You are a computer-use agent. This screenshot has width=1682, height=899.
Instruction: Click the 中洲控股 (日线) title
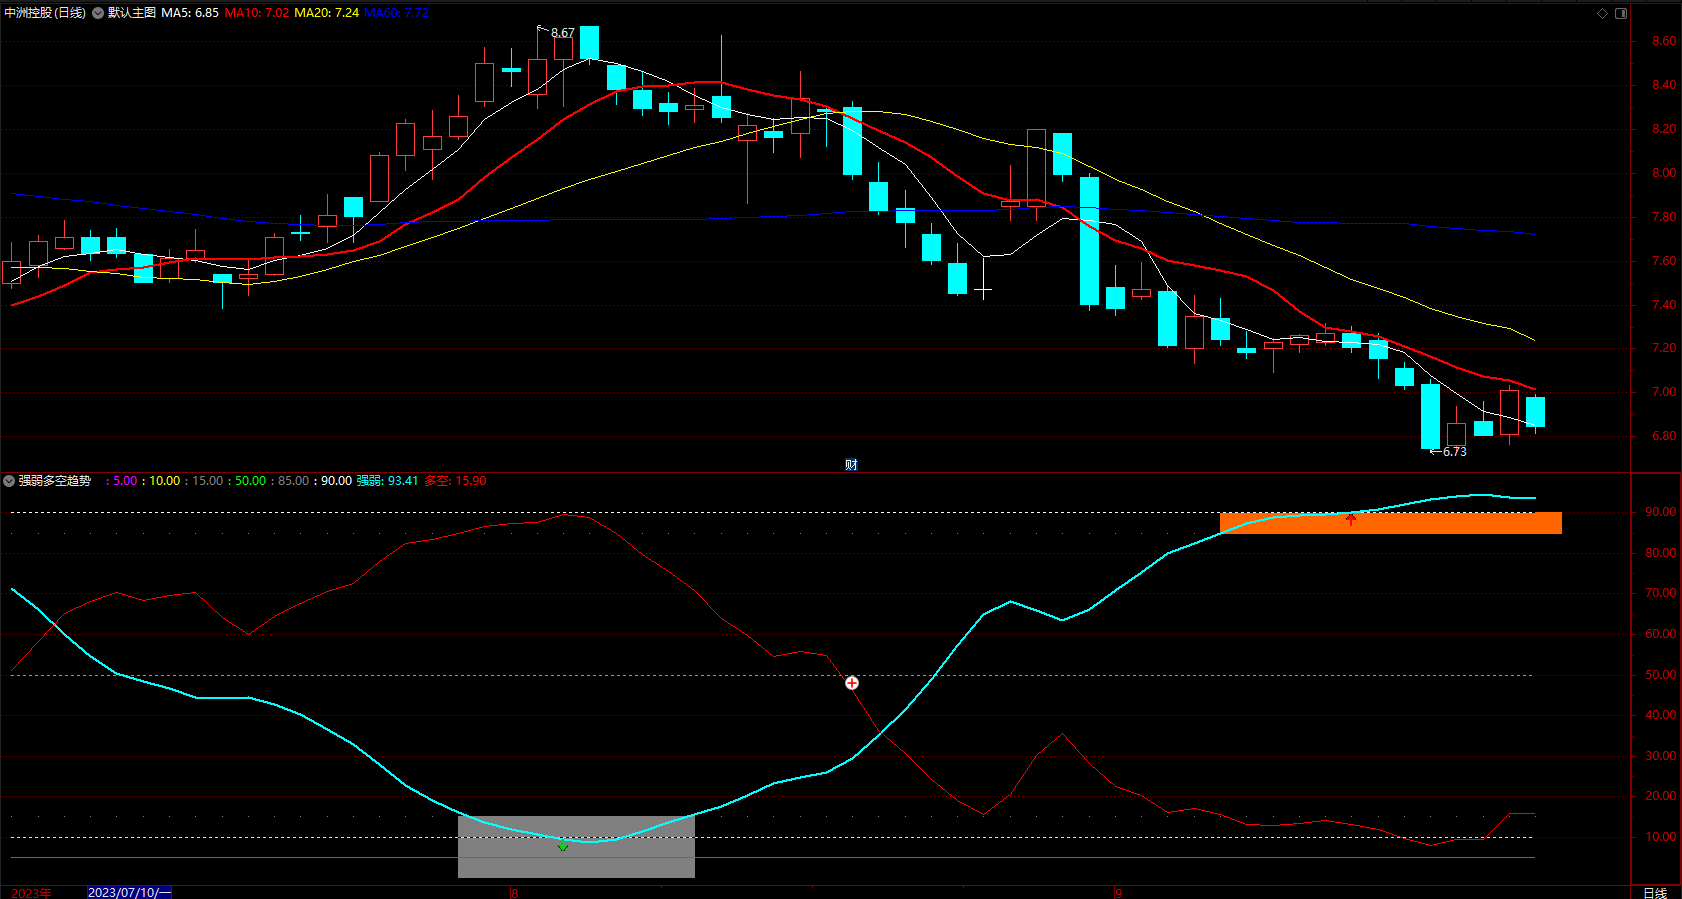pyautogui.click(x=45, y=13)
